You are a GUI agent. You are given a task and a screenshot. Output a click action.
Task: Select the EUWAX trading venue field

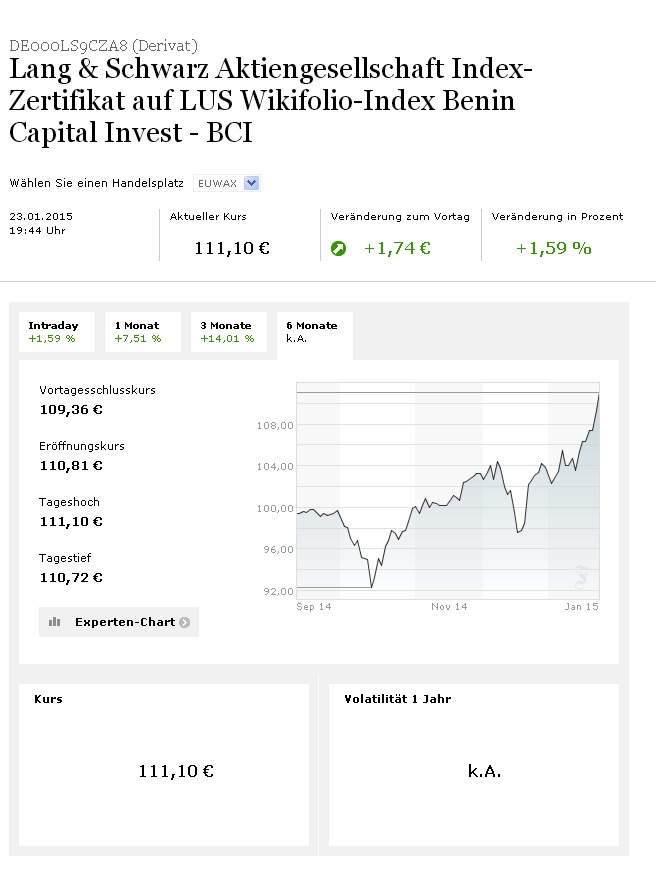point(216,183)
